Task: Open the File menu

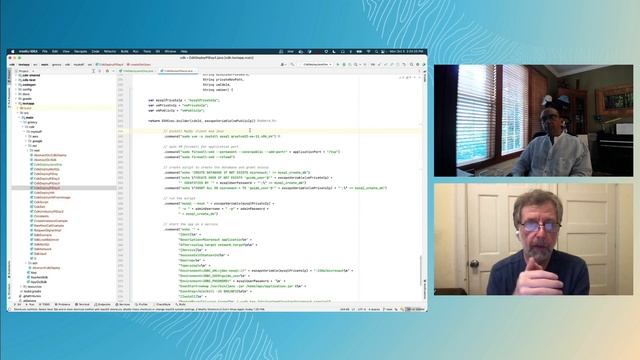Action: [x=45, y=51]
